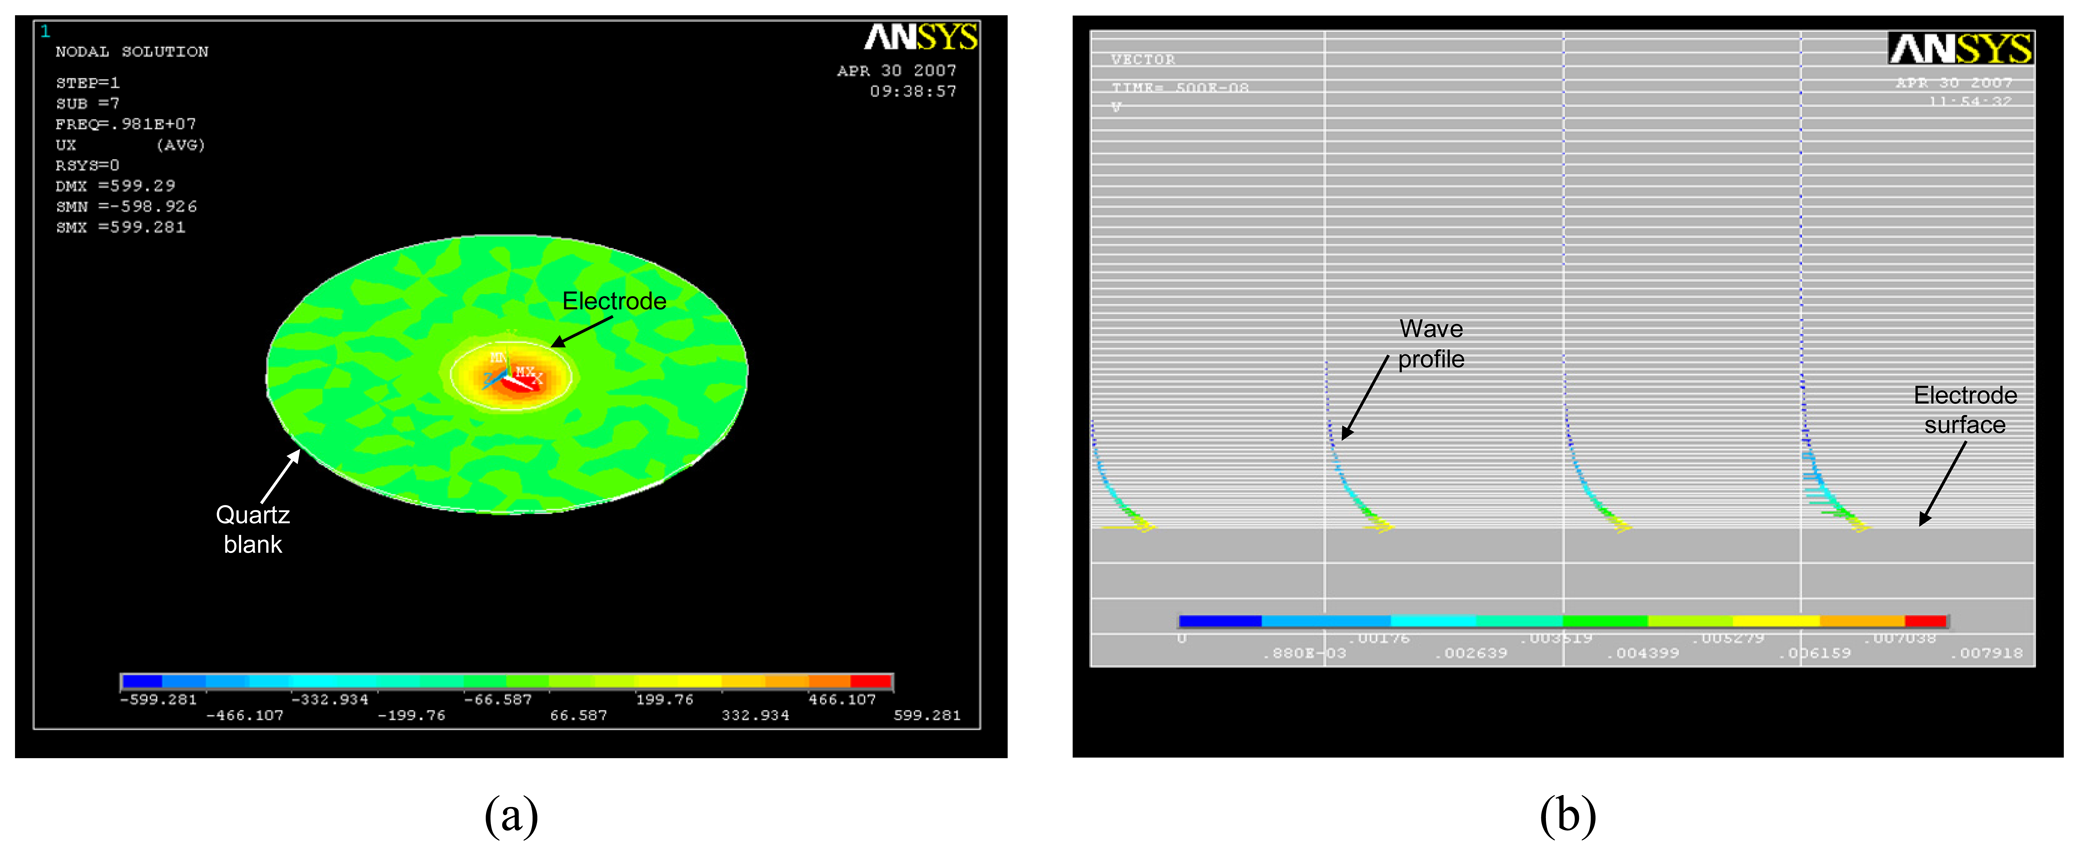Click the .880E-03 legend value
2079x856 pixels.
(1304, 654)
